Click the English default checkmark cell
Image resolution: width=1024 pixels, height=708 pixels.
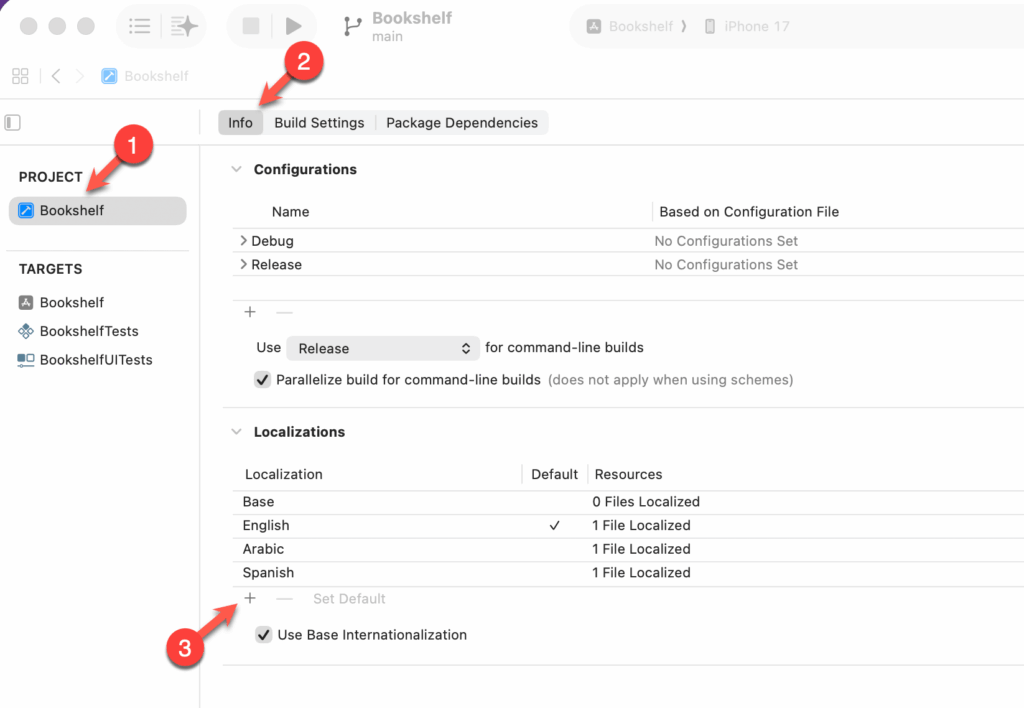click(554, 525)
